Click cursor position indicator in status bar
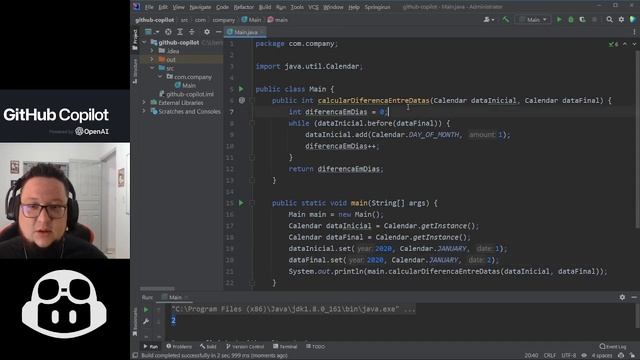640x360 pixels. pos(531,356)
